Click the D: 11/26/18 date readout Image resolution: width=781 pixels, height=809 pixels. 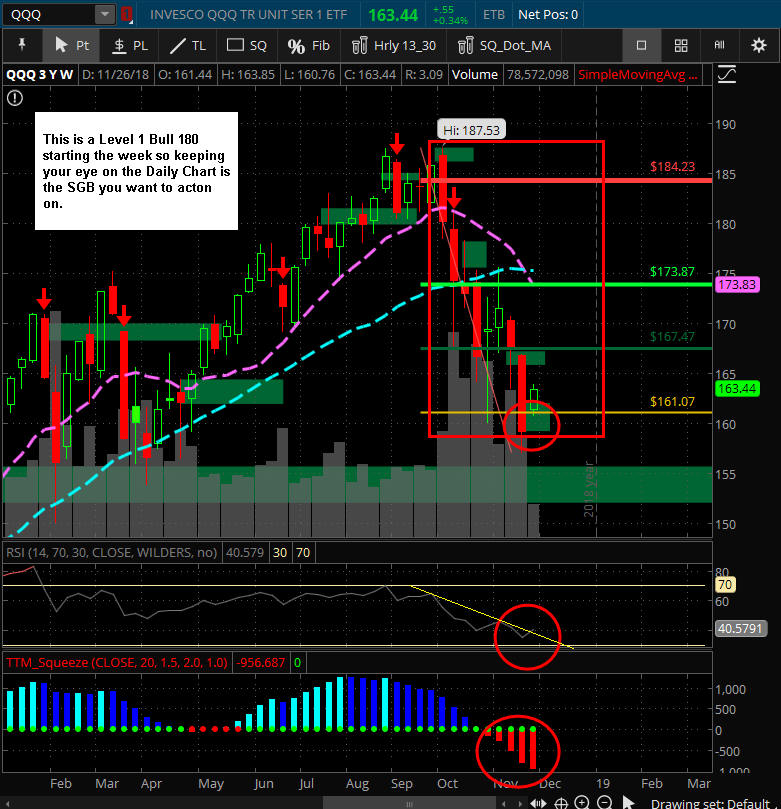[x=116, y=75]
